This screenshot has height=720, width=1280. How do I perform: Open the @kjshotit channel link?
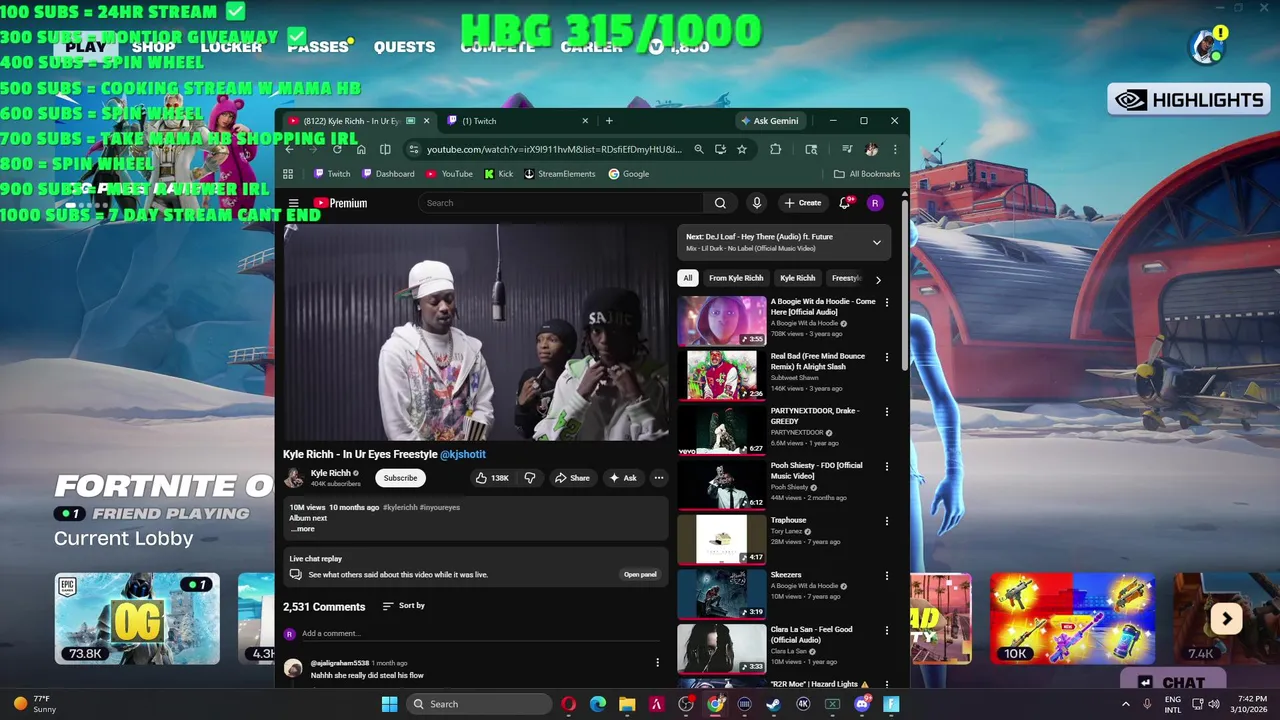463,454
